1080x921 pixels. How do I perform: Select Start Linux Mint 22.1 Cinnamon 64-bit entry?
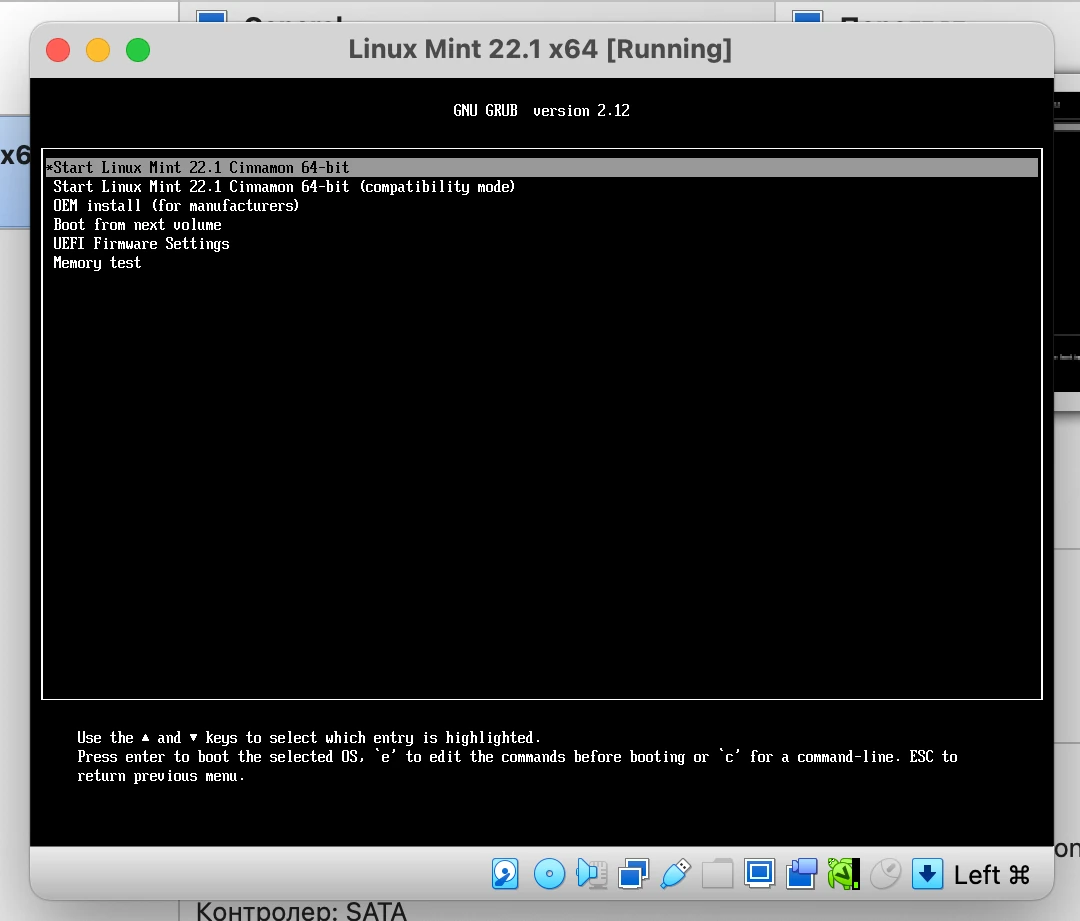[x=542, y=167]
